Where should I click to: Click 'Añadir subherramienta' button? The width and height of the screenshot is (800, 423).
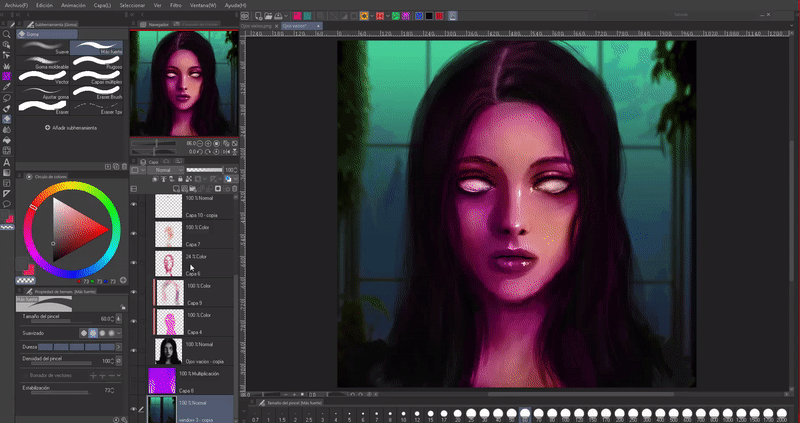[70, 128]
